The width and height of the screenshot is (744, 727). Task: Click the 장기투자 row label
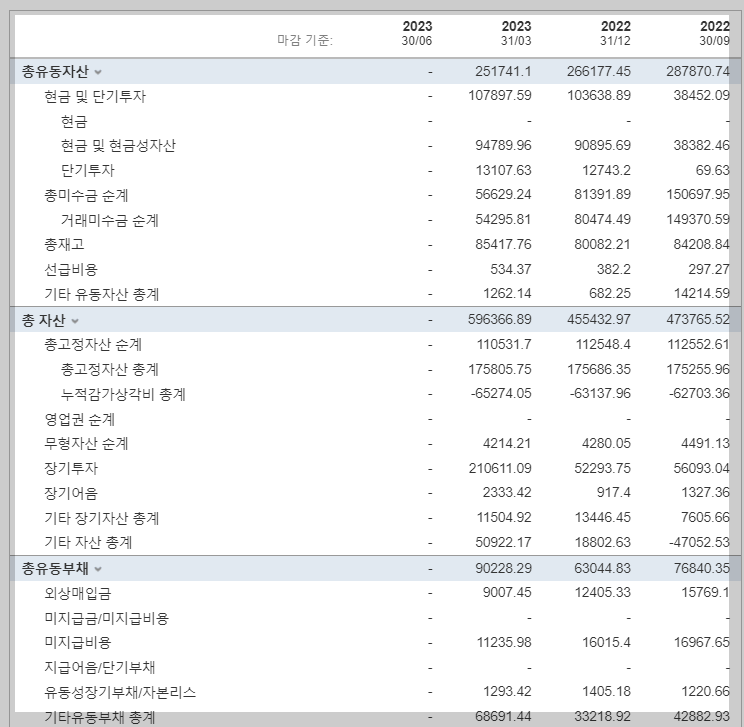pyautogui.click(x=71, y=468)
